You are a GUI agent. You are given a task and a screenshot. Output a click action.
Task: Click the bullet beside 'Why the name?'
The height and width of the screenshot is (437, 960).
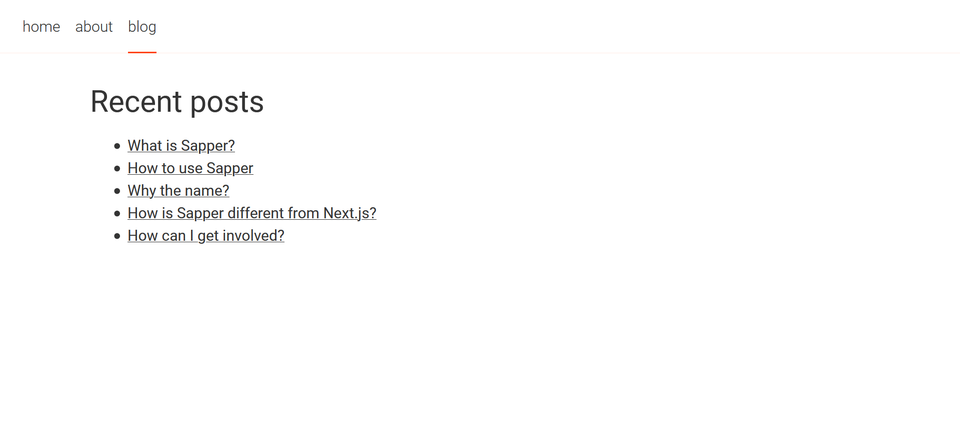click(117, 191)
